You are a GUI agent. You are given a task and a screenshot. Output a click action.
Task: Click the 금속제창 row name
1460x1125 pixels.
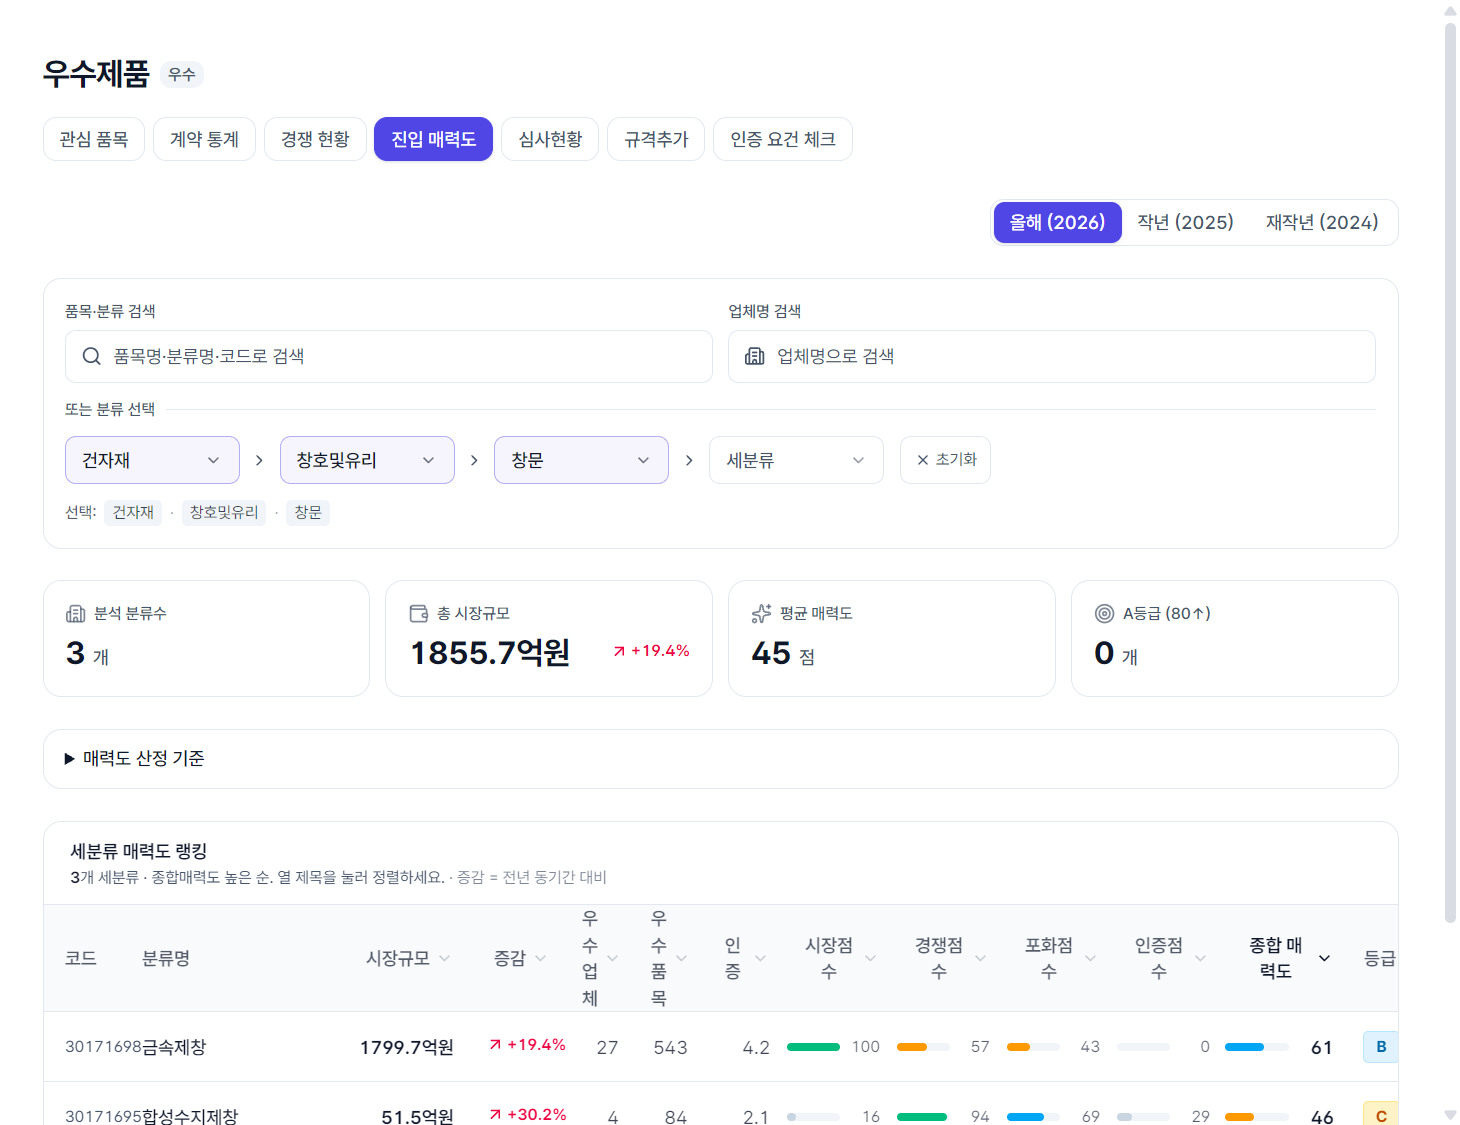[x=174, y=1047]
